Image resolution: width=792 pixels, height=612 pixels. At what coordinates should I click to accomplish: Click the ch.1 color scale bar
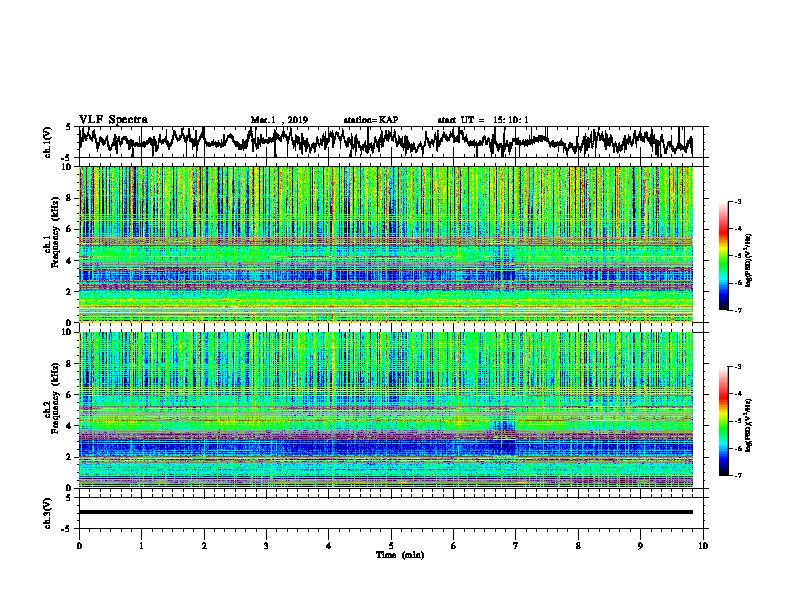coord(724,255)
